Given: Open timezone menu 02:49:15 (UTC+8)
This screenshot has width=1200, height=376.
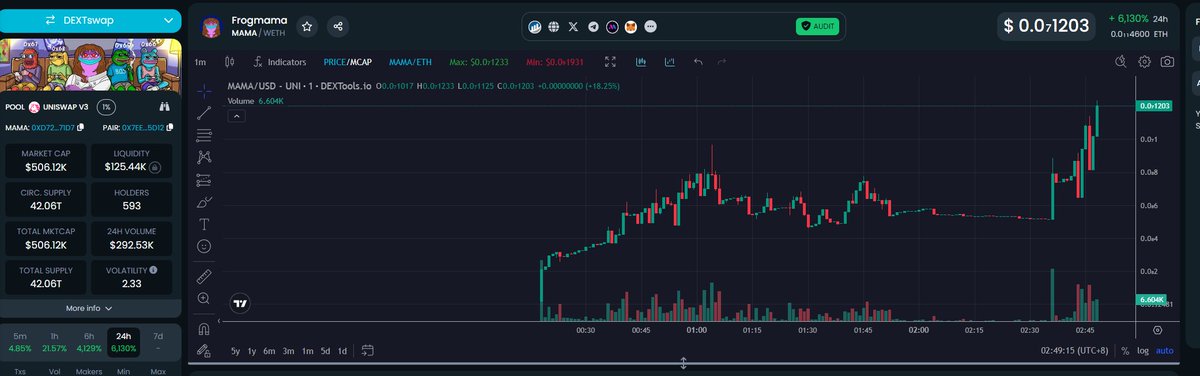Looking at the screenshot, I should click(x=1075, y=351).
